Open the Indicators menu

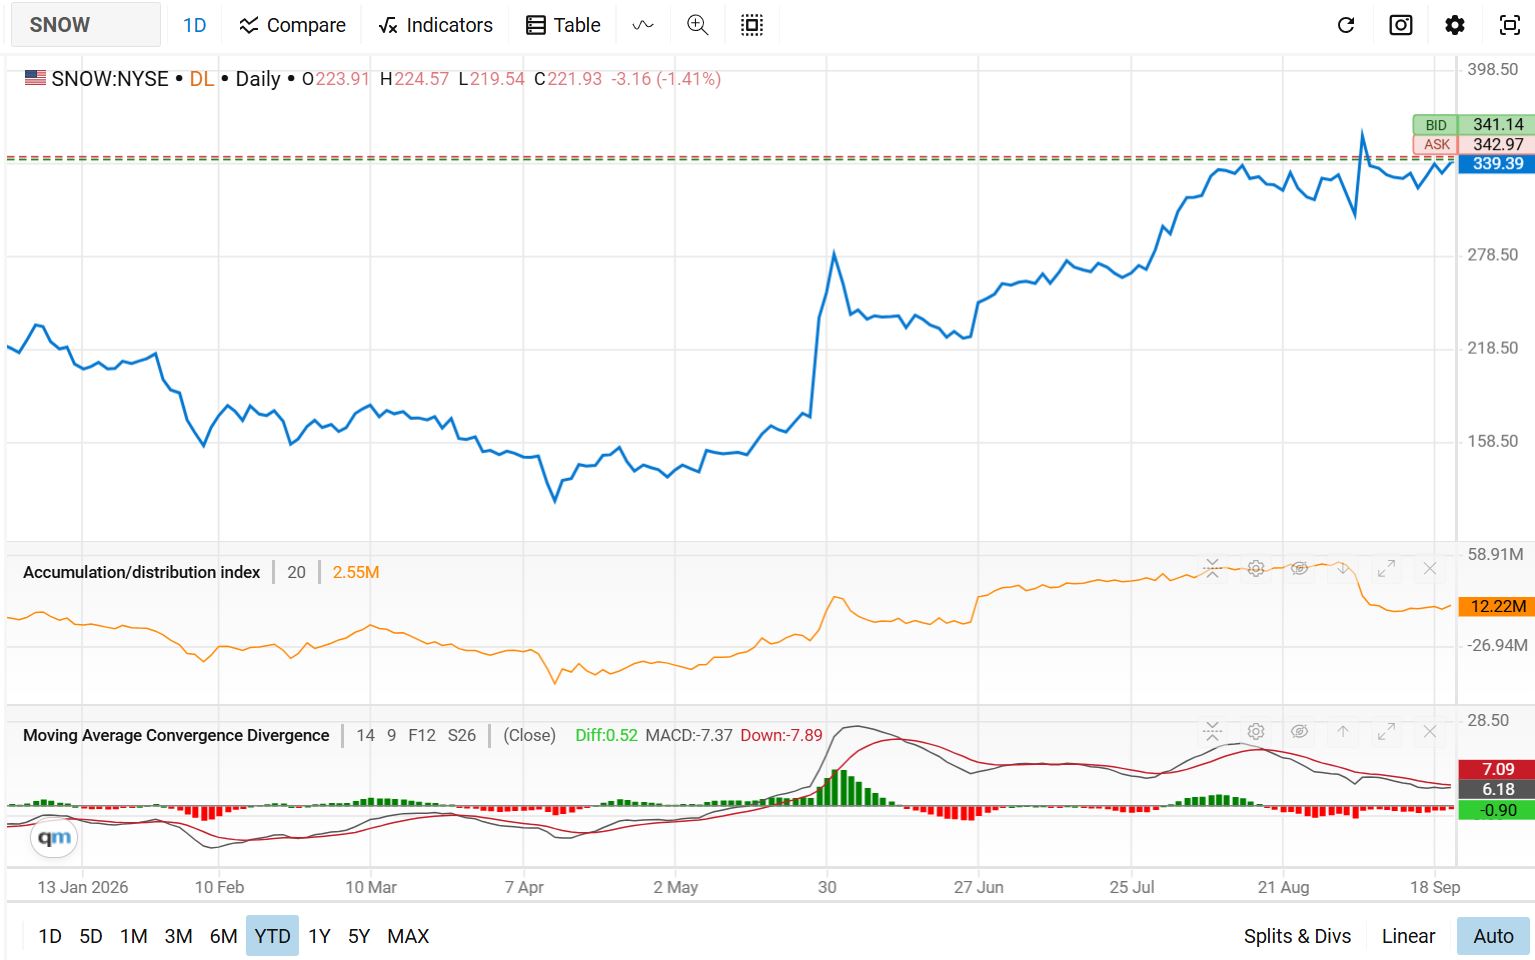point(436,25)
